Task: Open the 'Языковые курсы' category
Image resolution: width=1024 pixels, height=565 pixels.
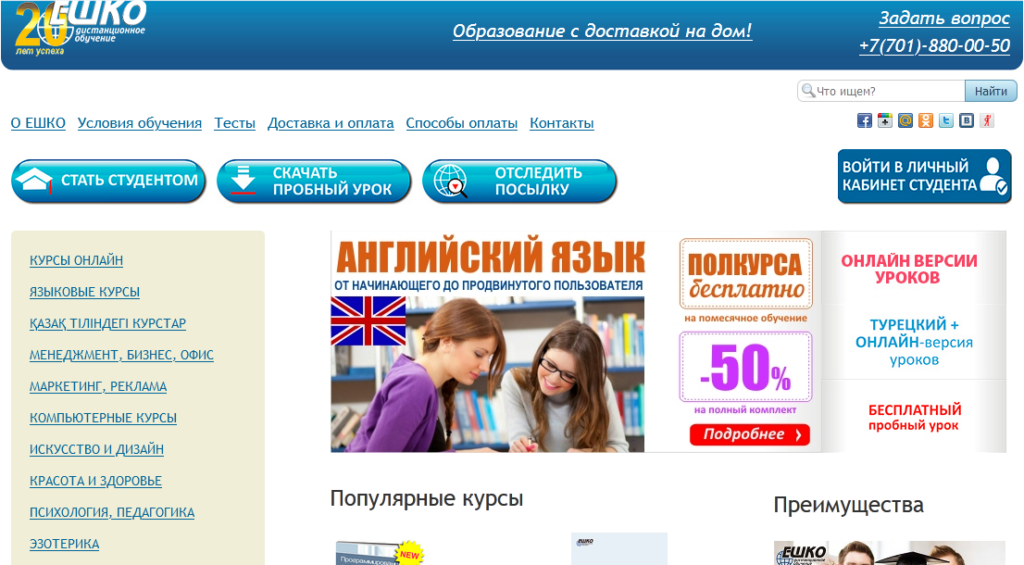Action: click(84, 291)
